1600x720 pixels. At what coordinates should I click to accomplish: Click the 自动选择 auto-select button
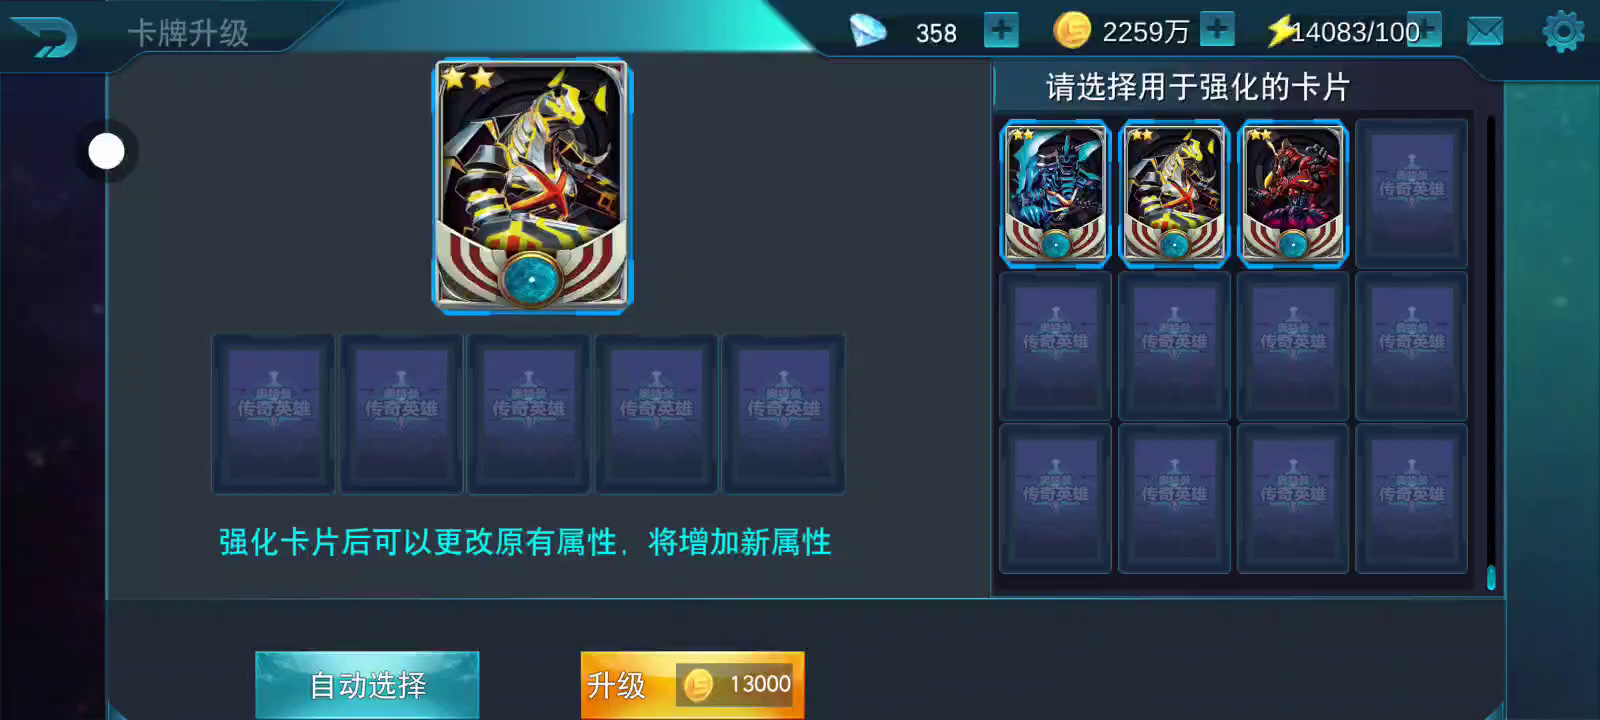(x=367, y=685)
